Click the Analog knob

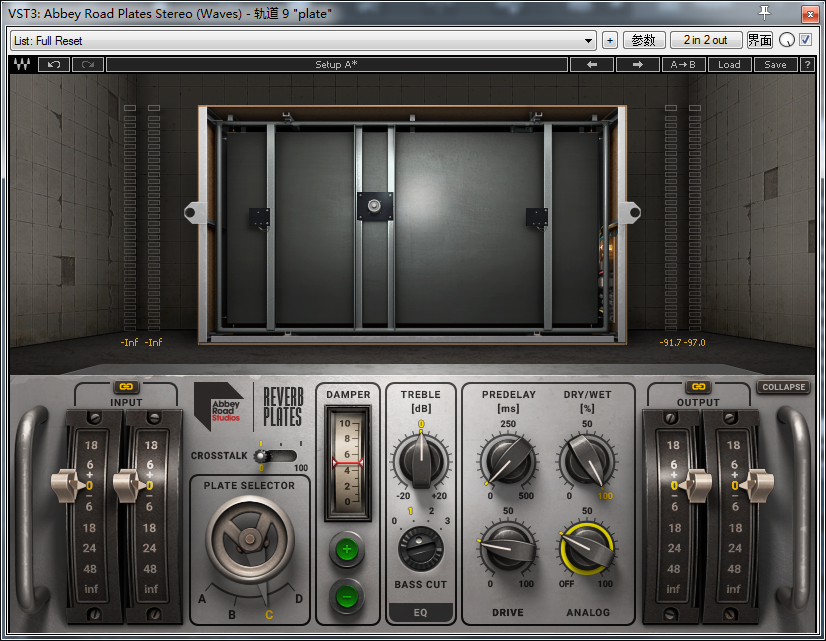pyautogui.click(x=587, y=548)
